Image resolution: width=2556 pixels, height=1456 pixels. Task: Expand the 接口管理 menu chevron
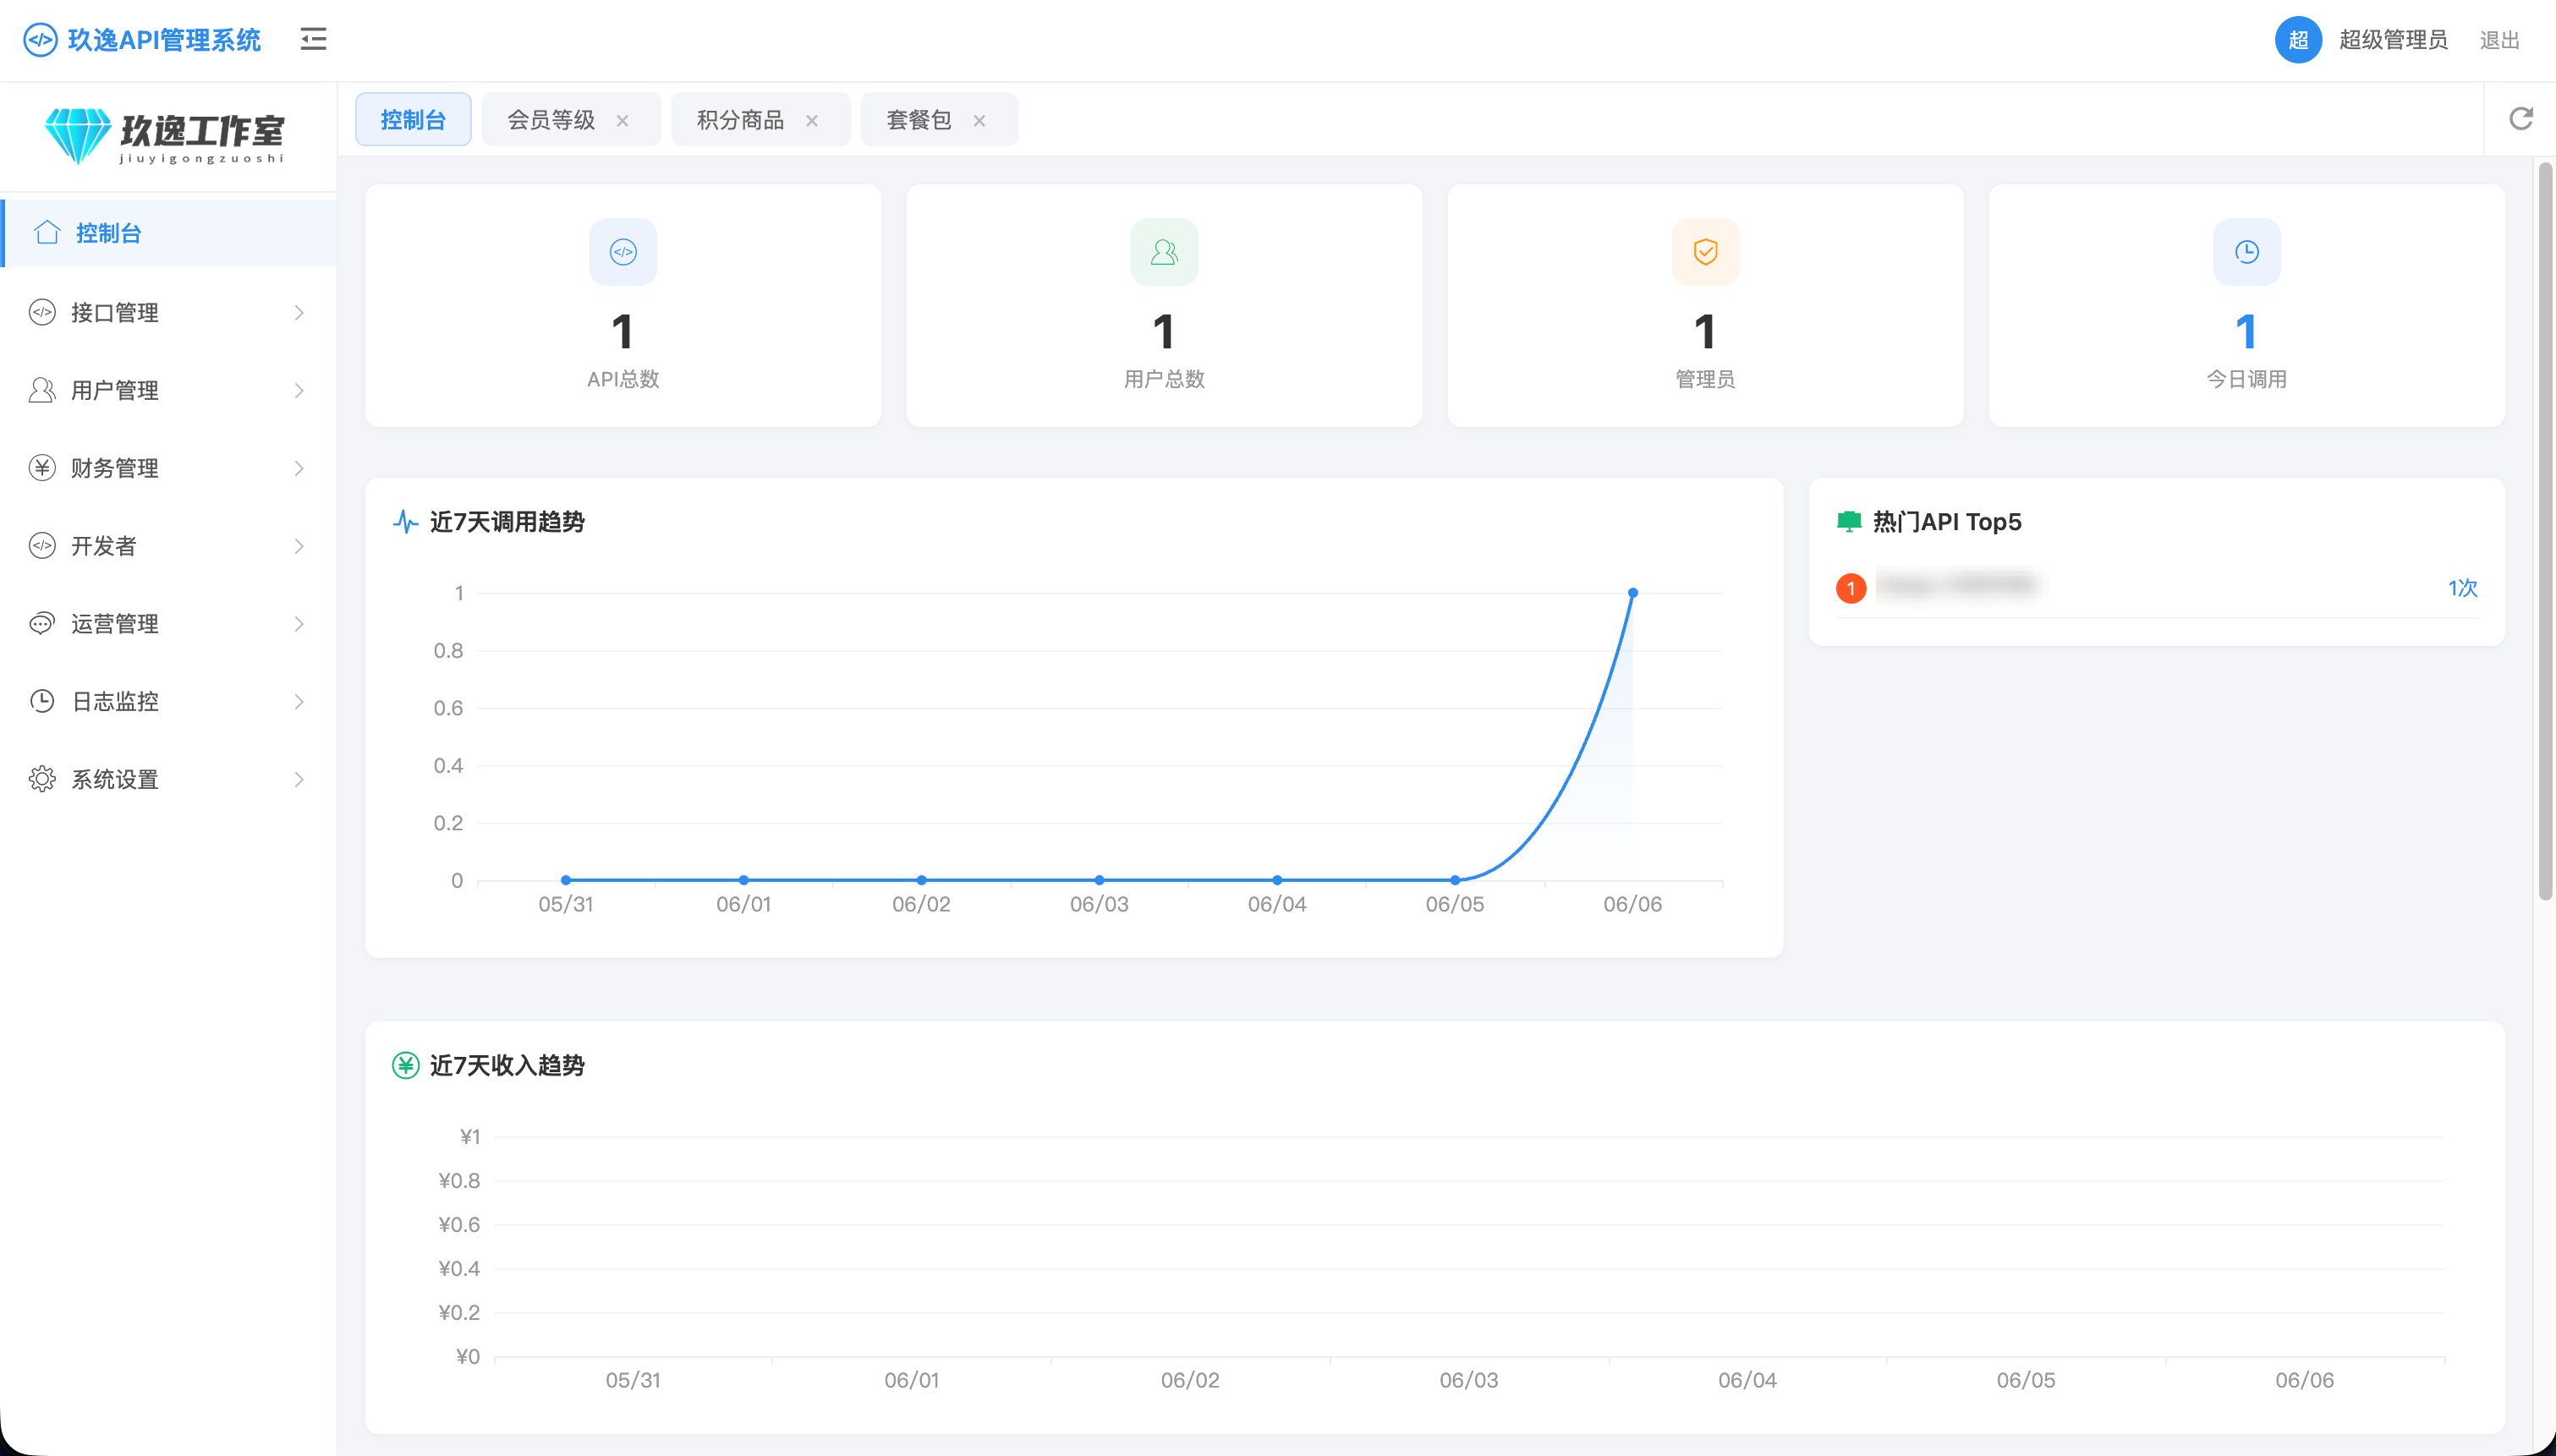click(299, 313)
